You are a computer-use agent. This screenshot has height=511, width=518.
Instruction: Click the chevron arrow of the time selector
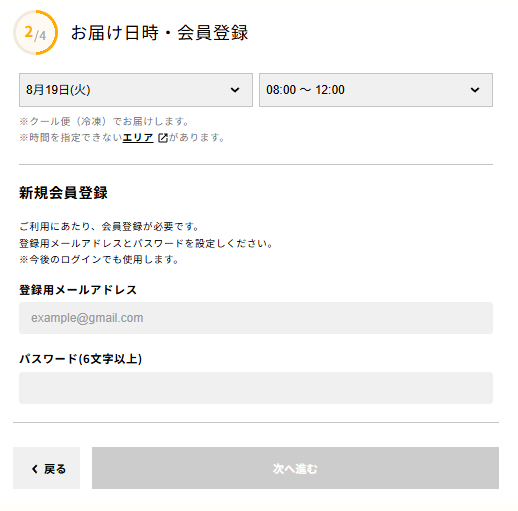(x=475, y=90)
